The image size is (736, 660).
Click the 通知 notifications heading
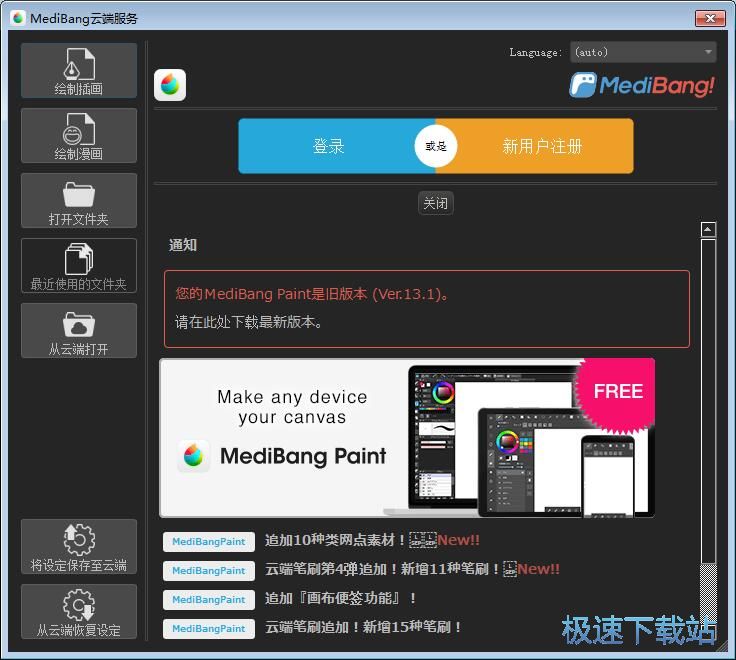pos(183,245)
